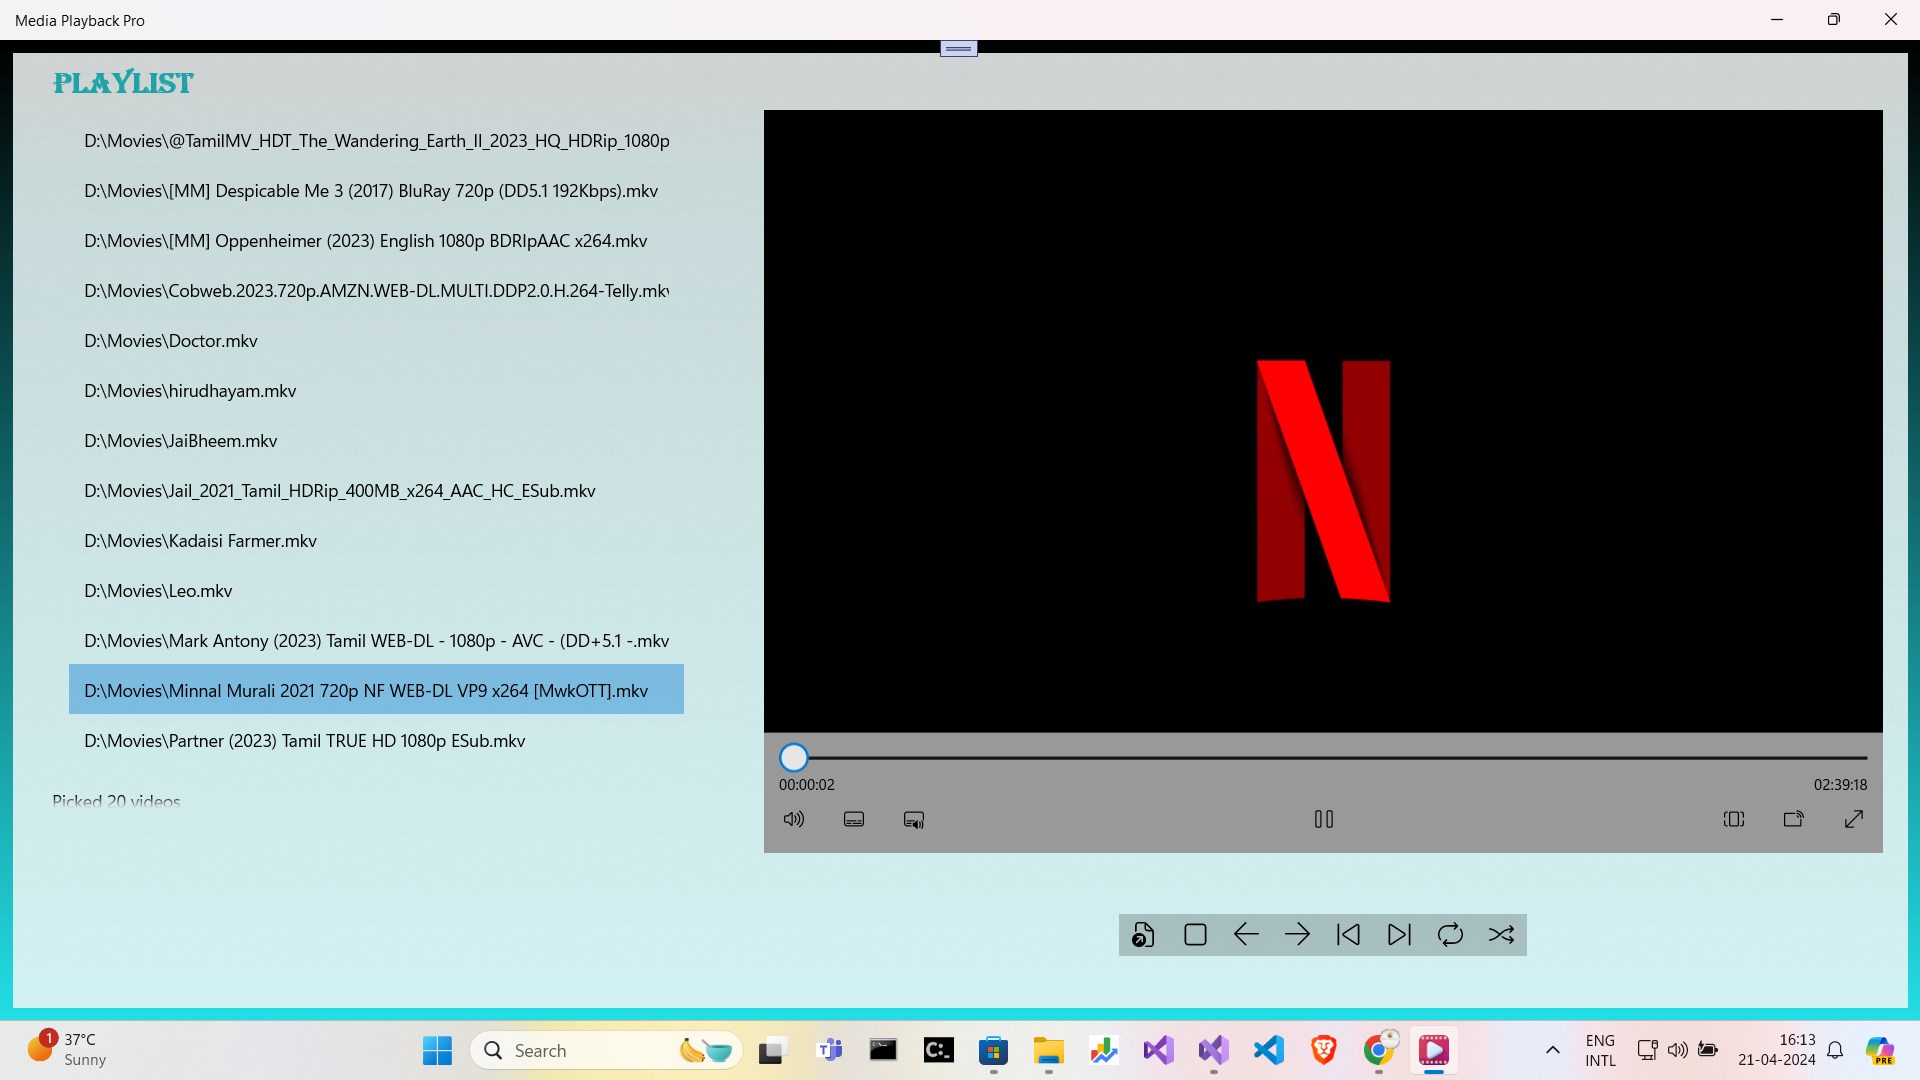Select Minnal Murali 2021 highlighted entry
Viewport: 1920px width, 1080px height.
[376, 690]
